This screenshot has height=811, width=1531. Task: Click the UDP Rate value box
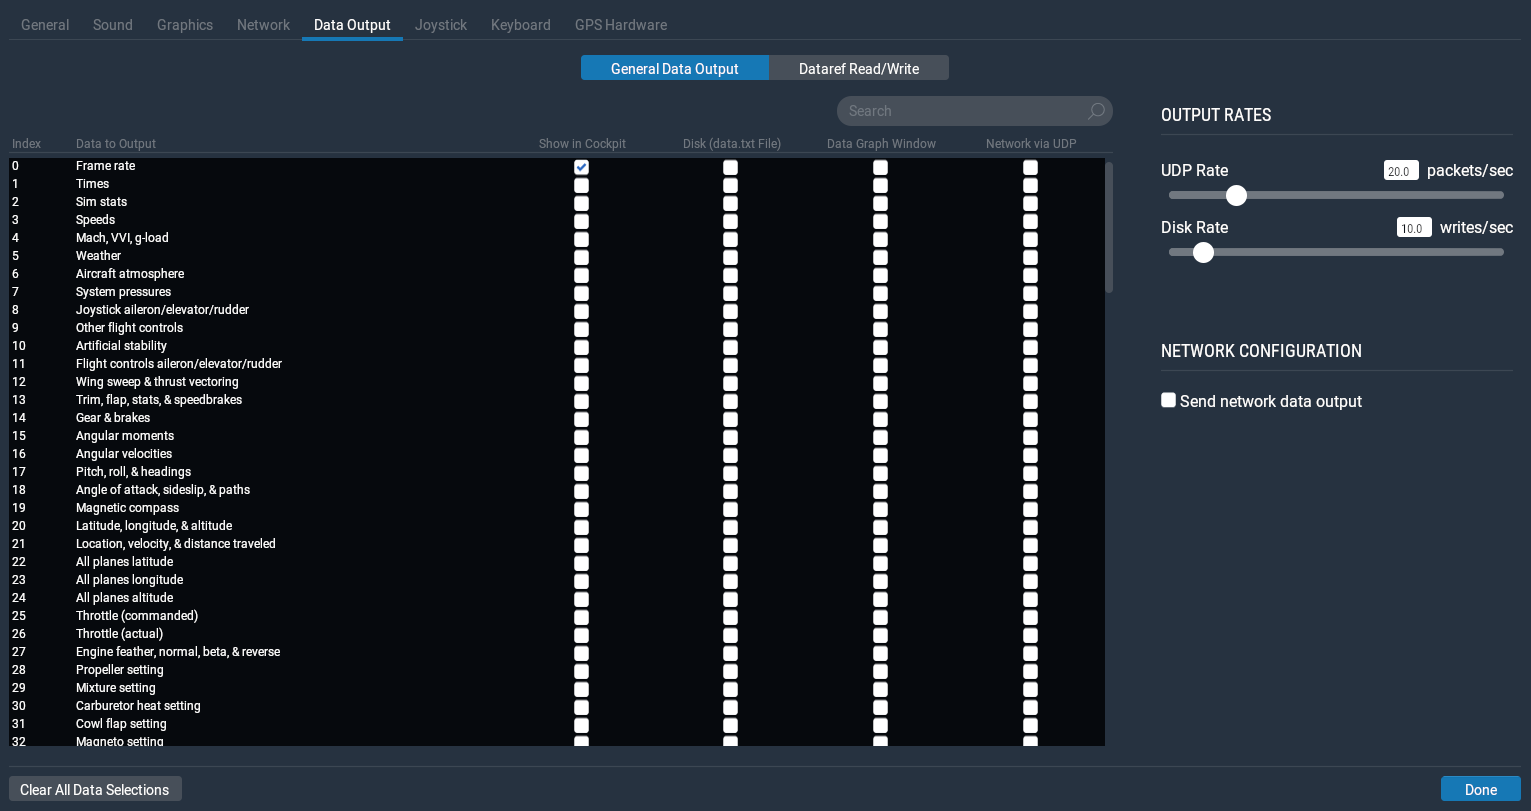[1400, 171]
